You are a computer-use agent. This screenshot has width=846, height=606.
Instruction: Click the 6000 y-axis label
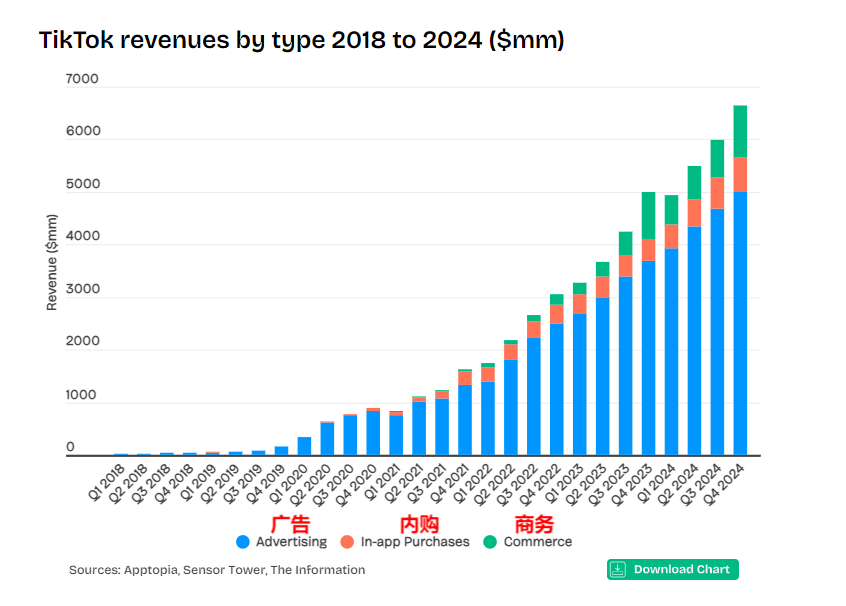83,131
